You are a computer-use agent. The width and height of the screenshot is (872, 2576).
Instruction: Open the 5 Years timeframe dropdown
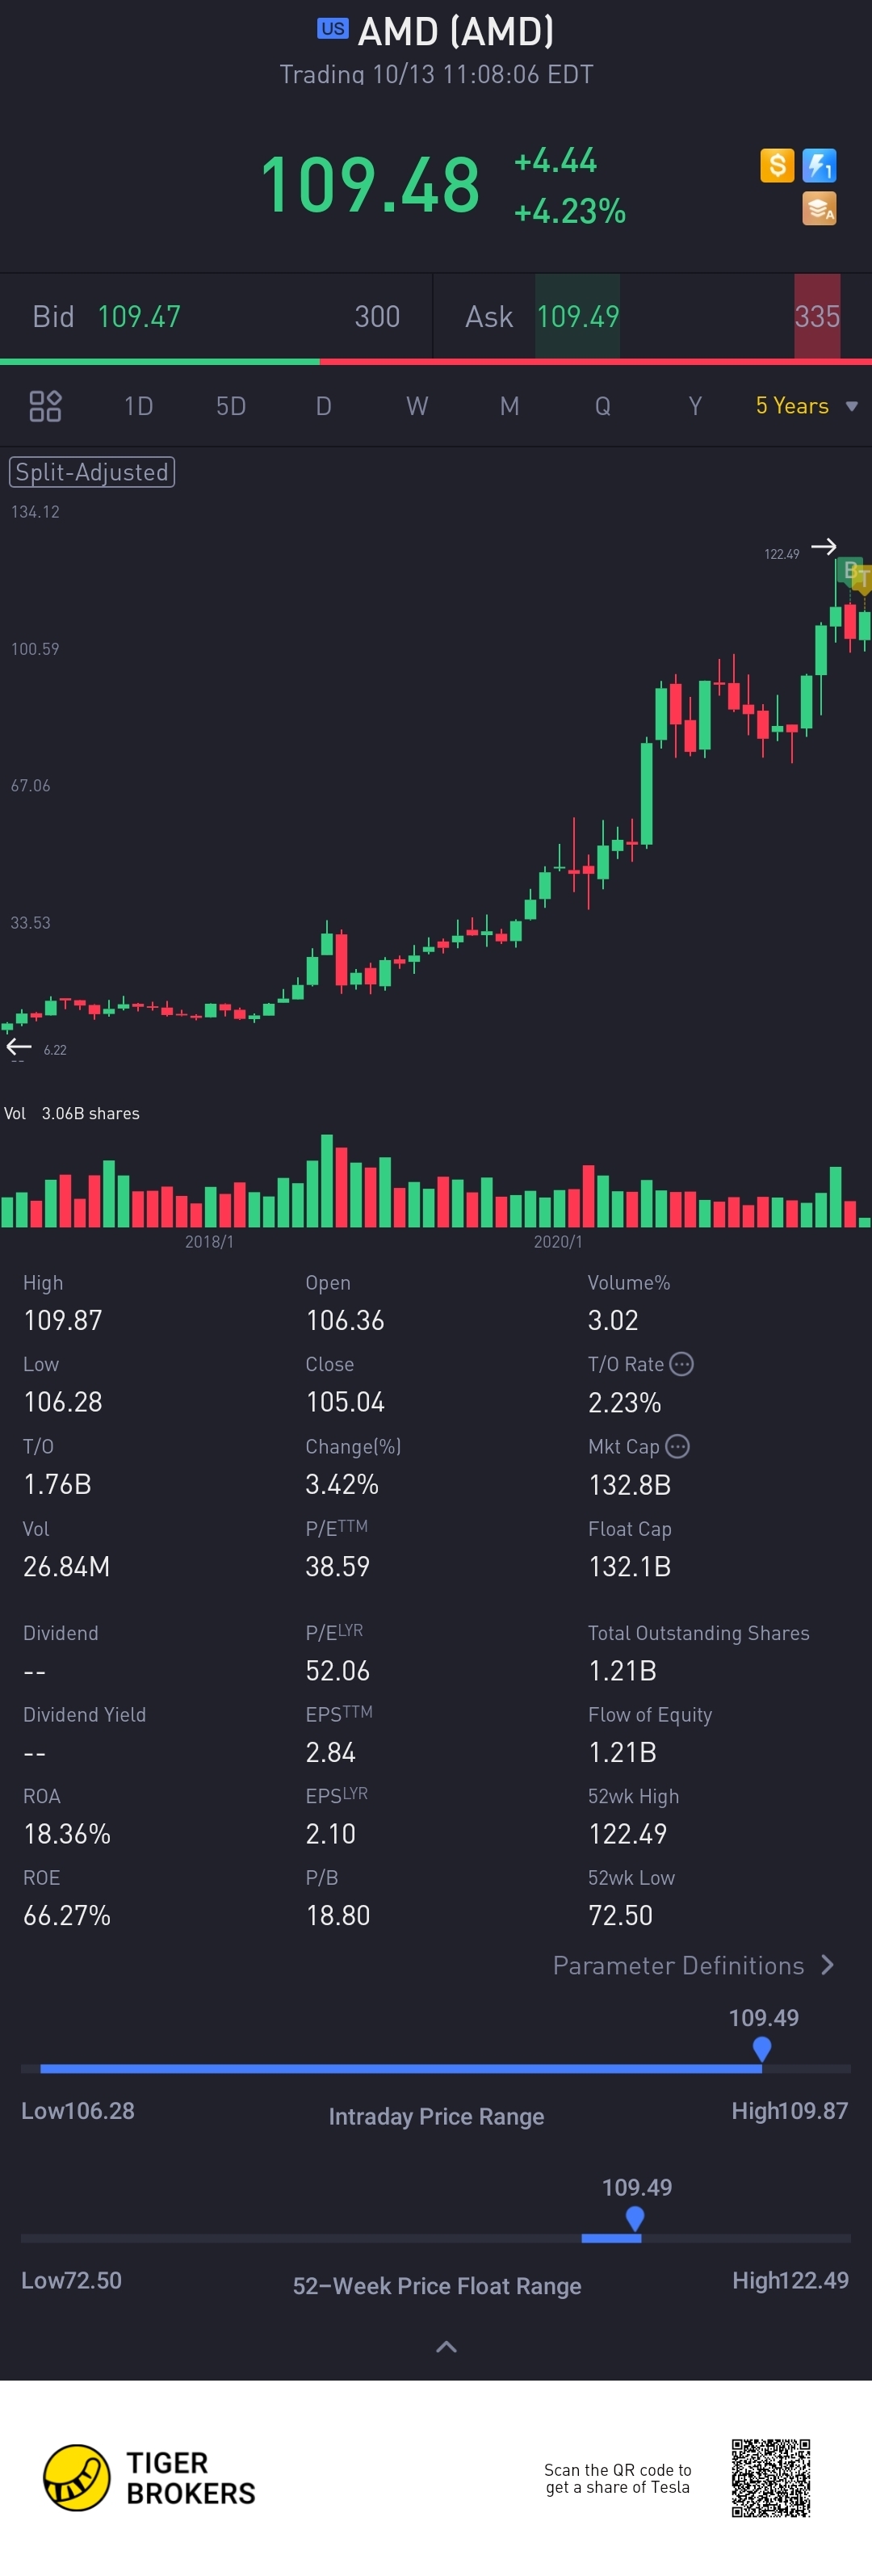coord(806,406)
